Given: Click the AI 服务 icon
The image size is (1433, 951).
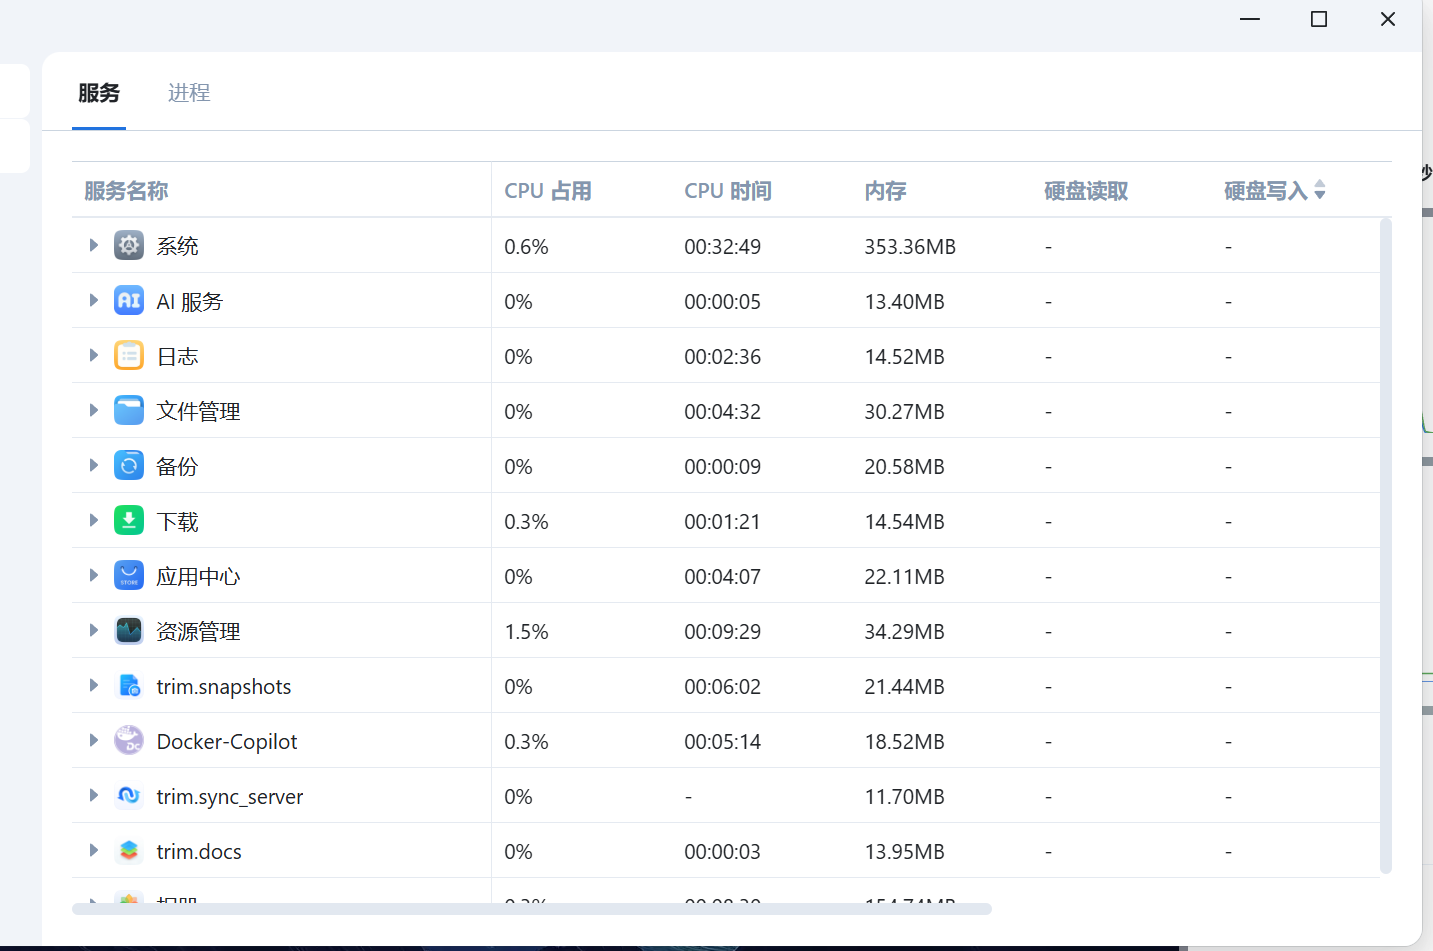Looking at the screenshot, I should 129,300.
